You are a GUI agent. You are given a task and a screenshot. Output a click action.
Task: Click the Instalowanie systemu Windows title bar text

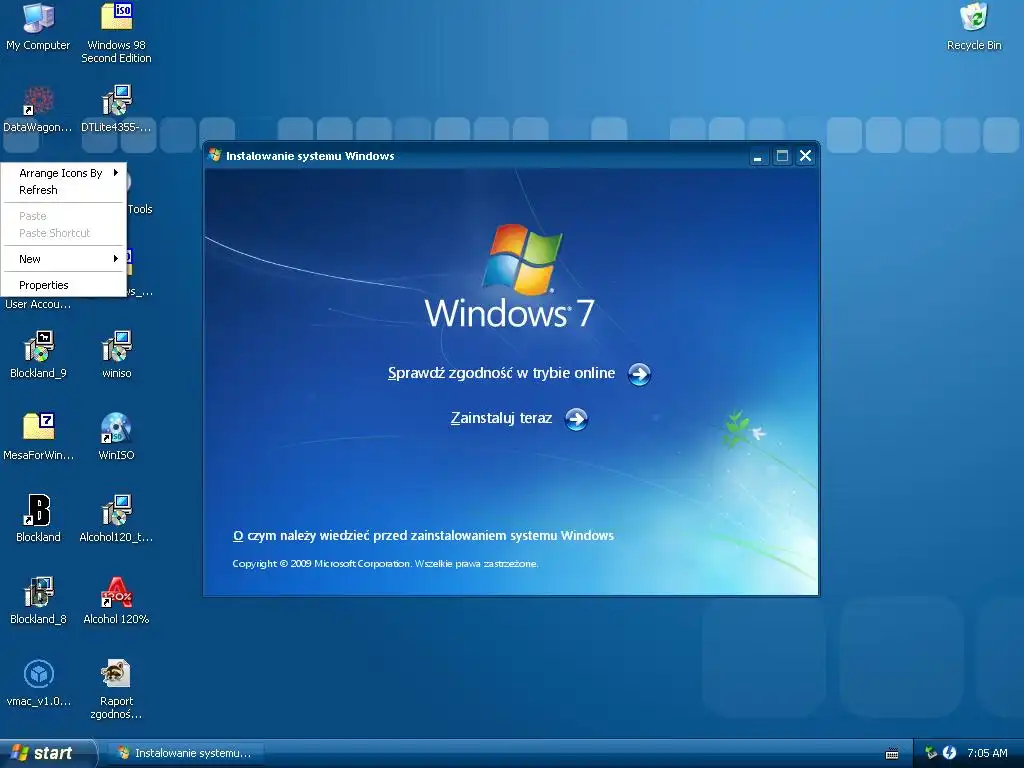(310, 156)
